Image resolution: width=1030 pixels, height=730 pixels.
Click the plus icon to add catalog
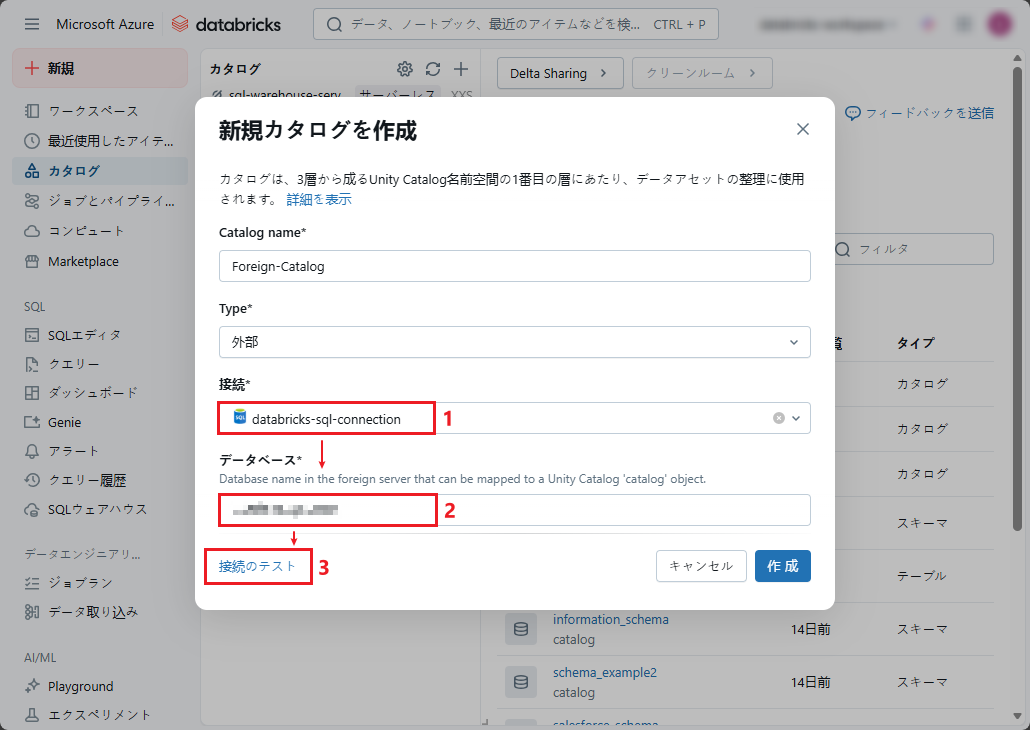click(461, 69)
